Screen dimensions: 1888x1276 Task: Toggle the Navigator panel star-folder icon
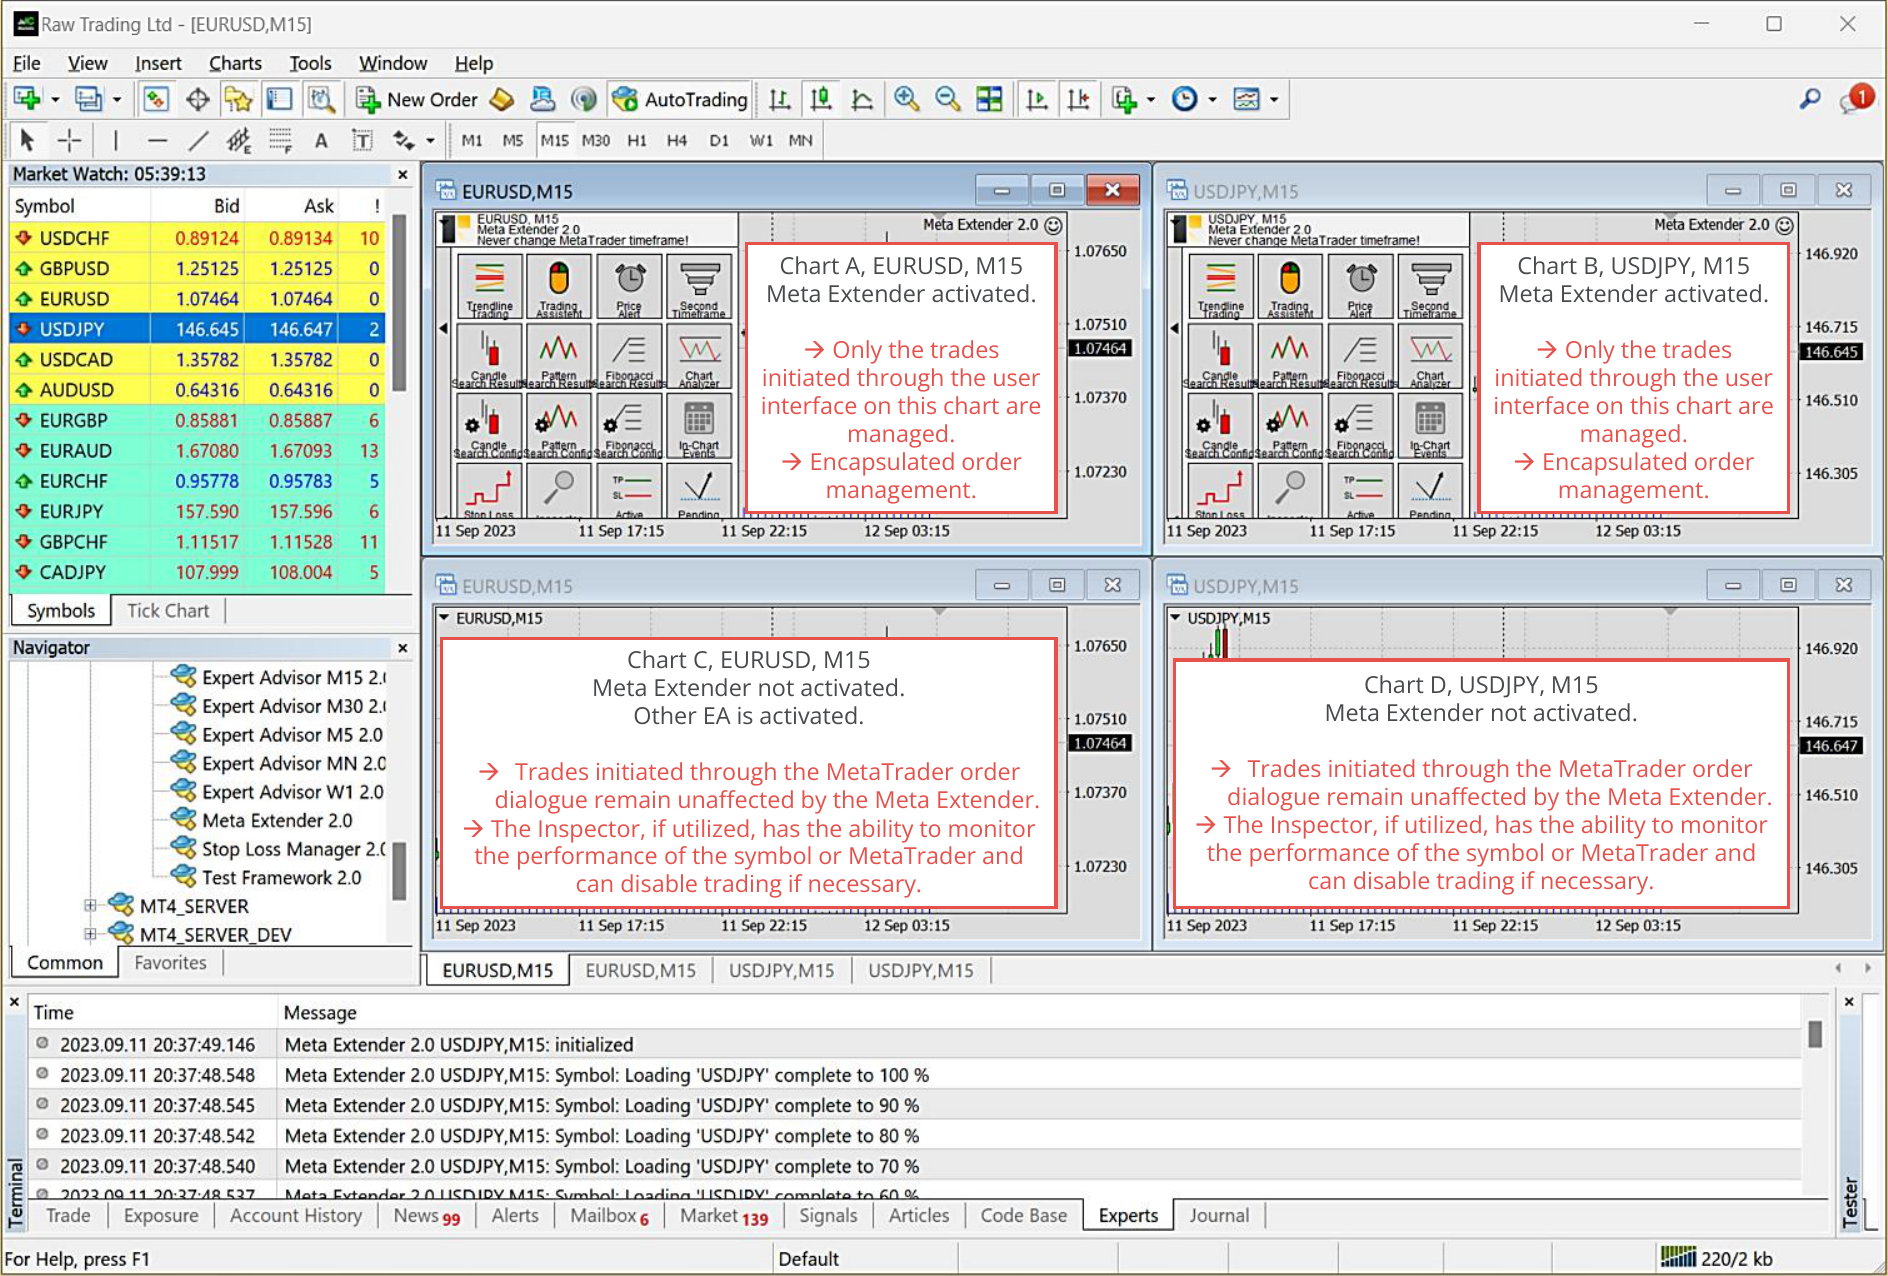tap(238, 99)
